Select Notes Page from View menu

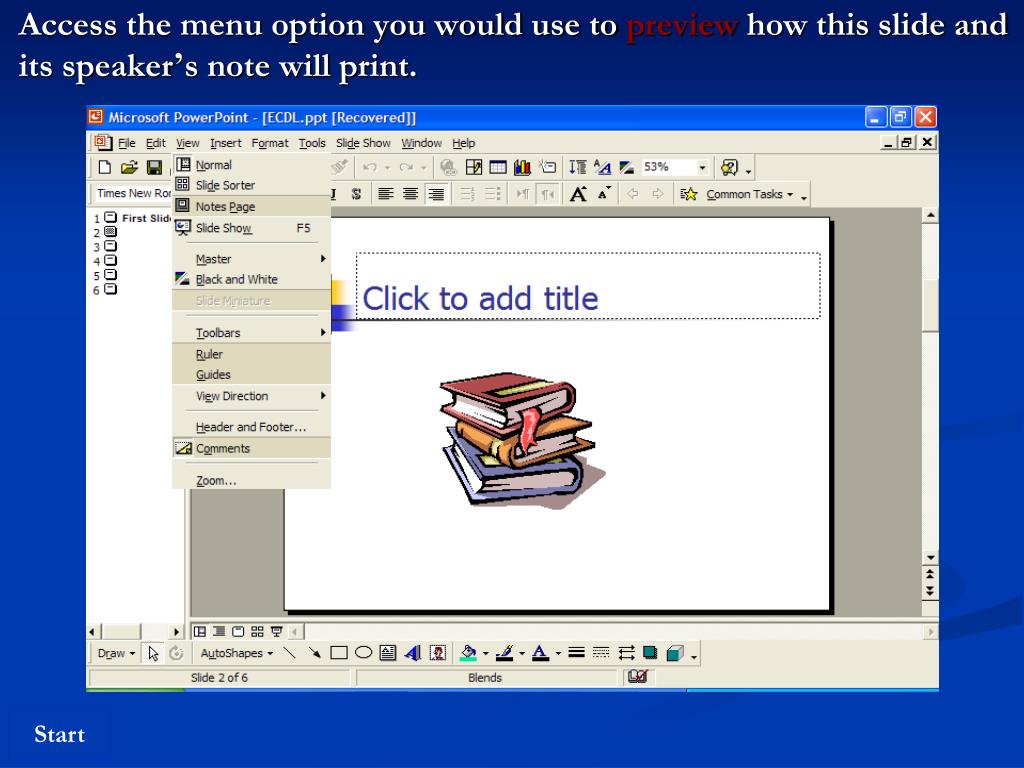pos(251,206)
